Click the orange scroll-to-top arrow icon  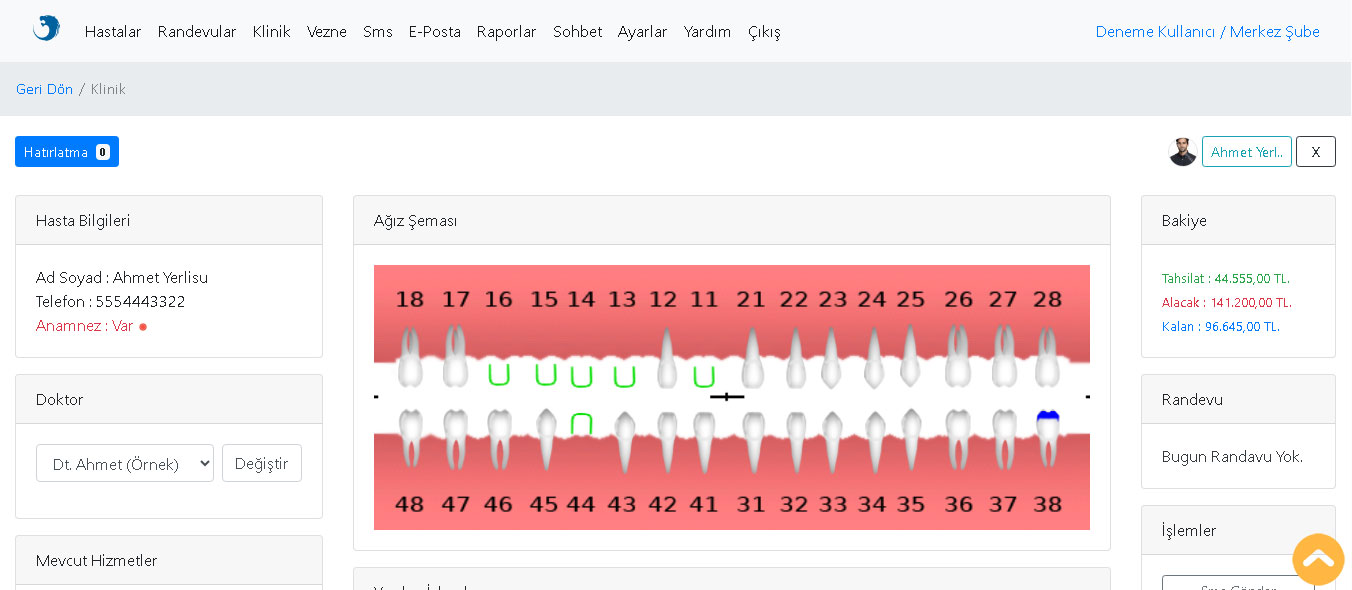(1318, 559)
